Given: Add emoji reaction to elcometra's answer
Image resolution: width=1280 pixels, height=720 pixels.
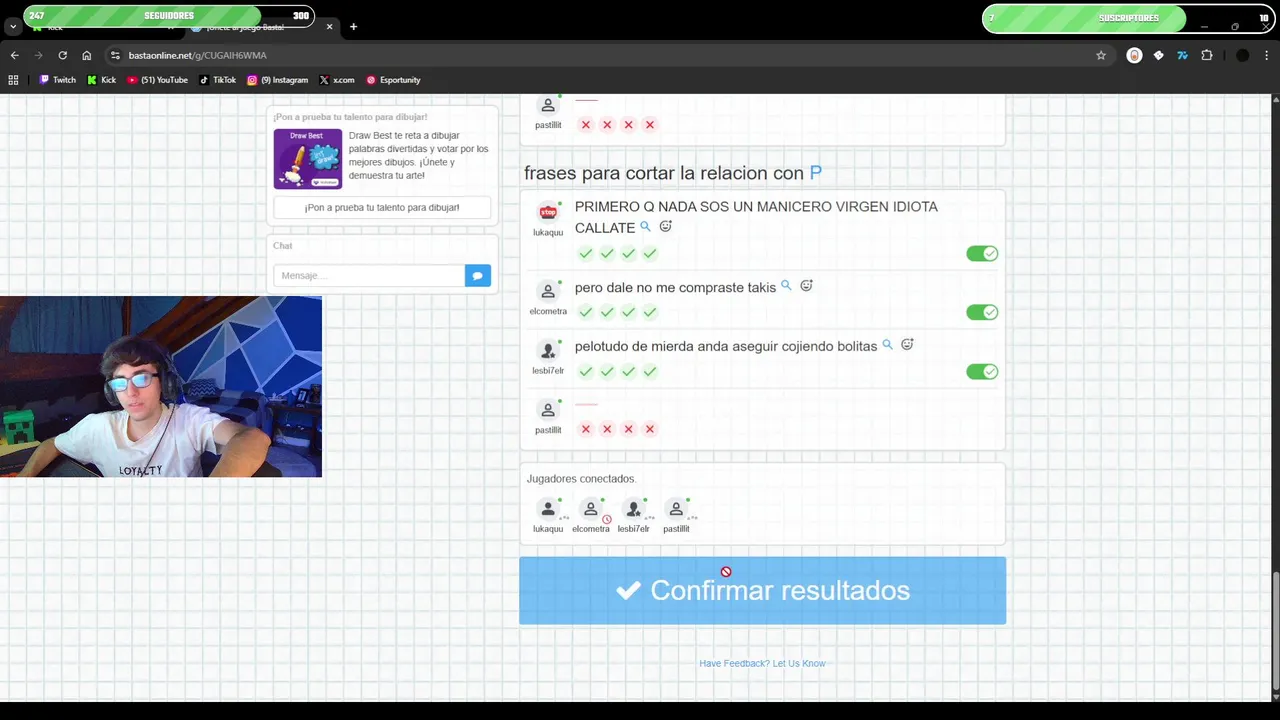Looking at the screenshot, I should (806, 286).
